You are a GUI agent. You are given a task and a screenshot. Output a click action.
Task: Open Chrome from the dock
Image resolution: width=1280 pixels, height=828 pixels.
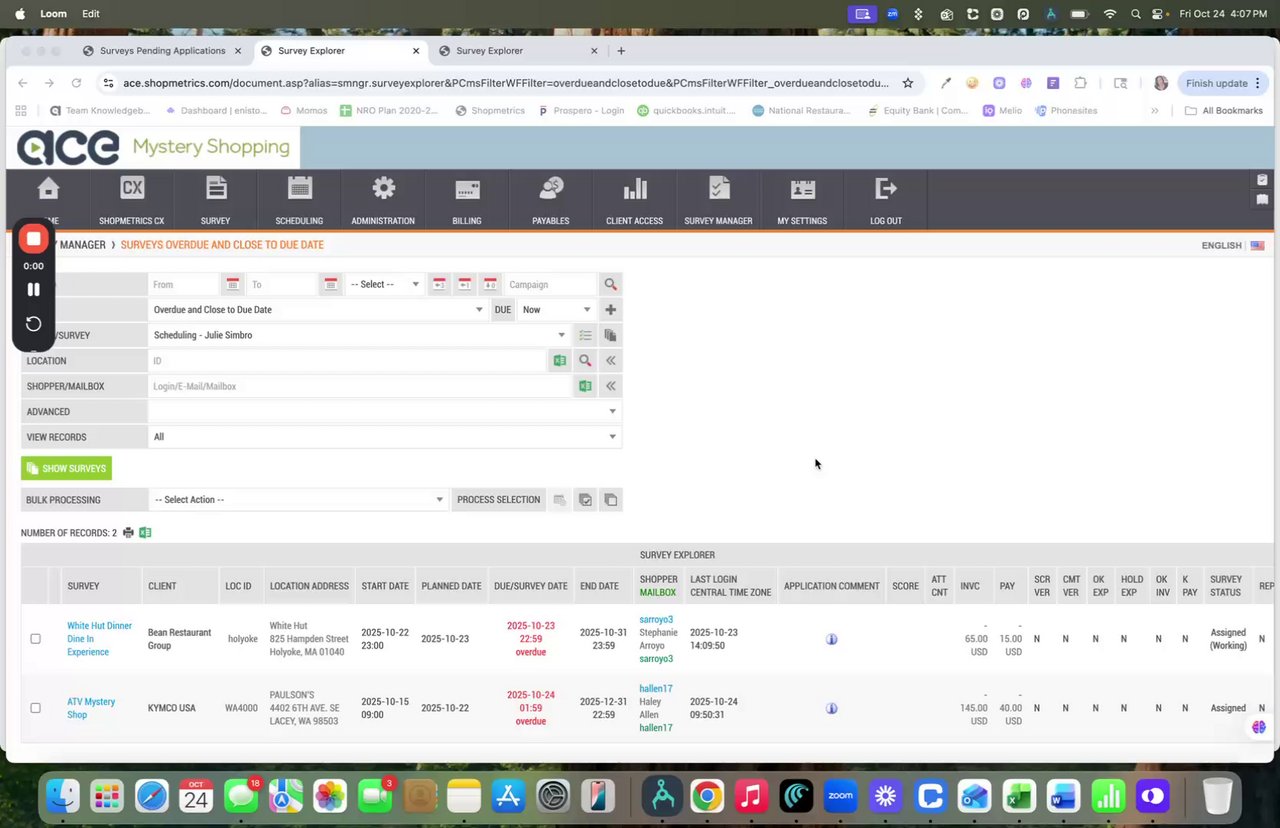click(707, 796)
